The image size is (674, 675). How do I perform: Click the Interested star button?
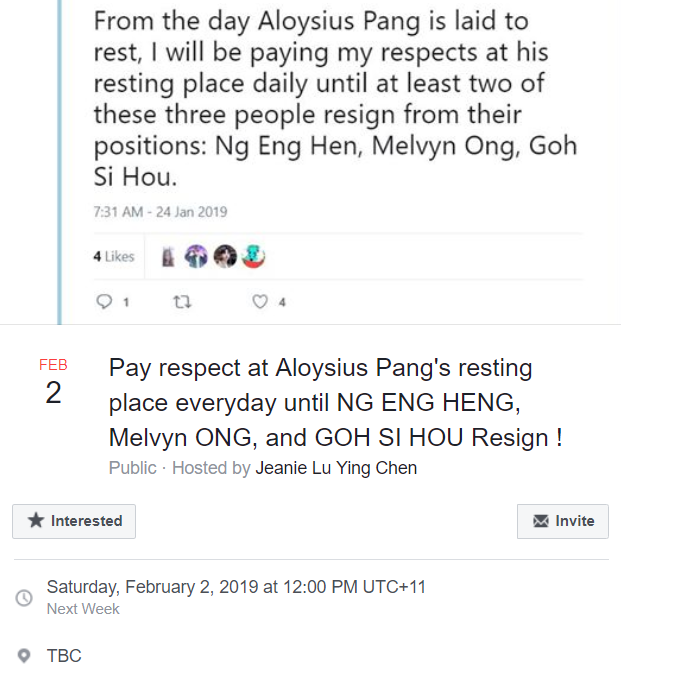74,521
